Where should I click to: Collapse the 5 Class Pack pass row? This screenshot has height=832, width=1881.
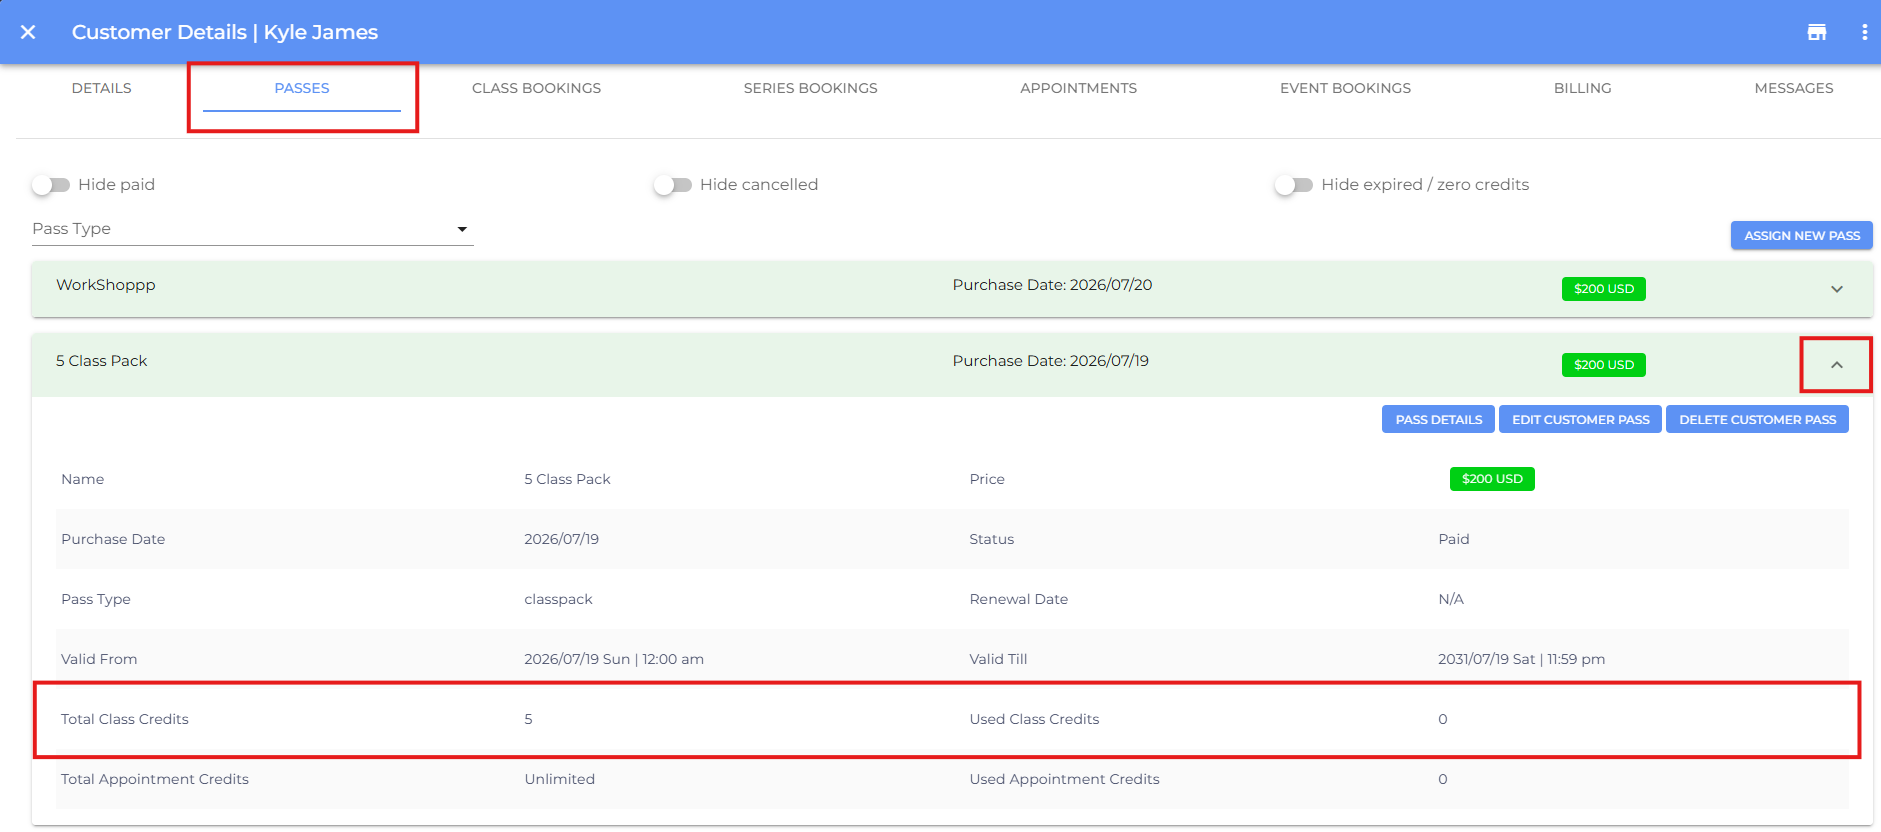(1837, 365)
